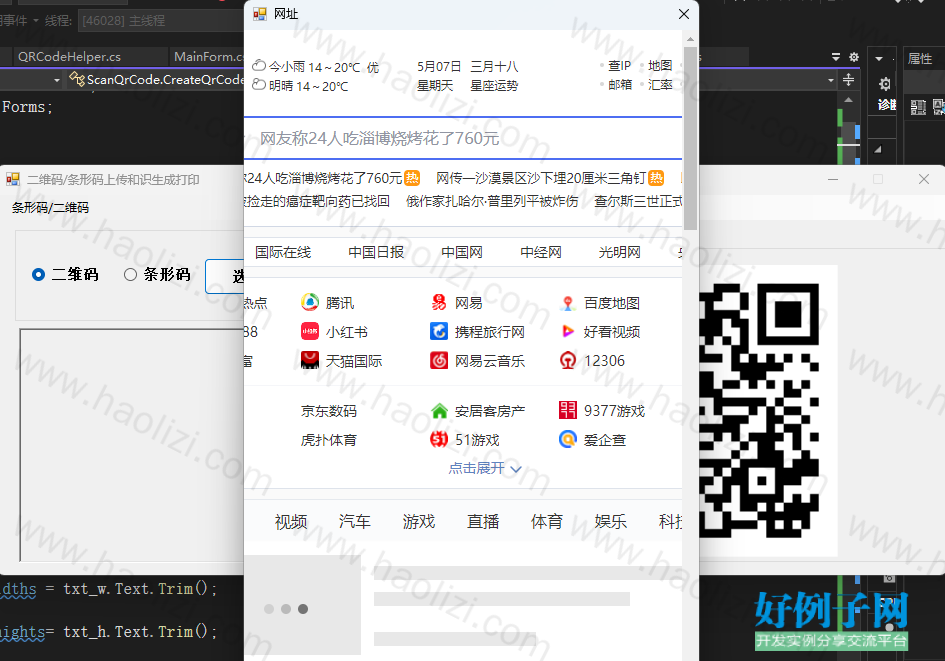This screenshot has height=661, width=945.
Task: Click the Visual Studio settings gear icon
Action: click(854, 57)
